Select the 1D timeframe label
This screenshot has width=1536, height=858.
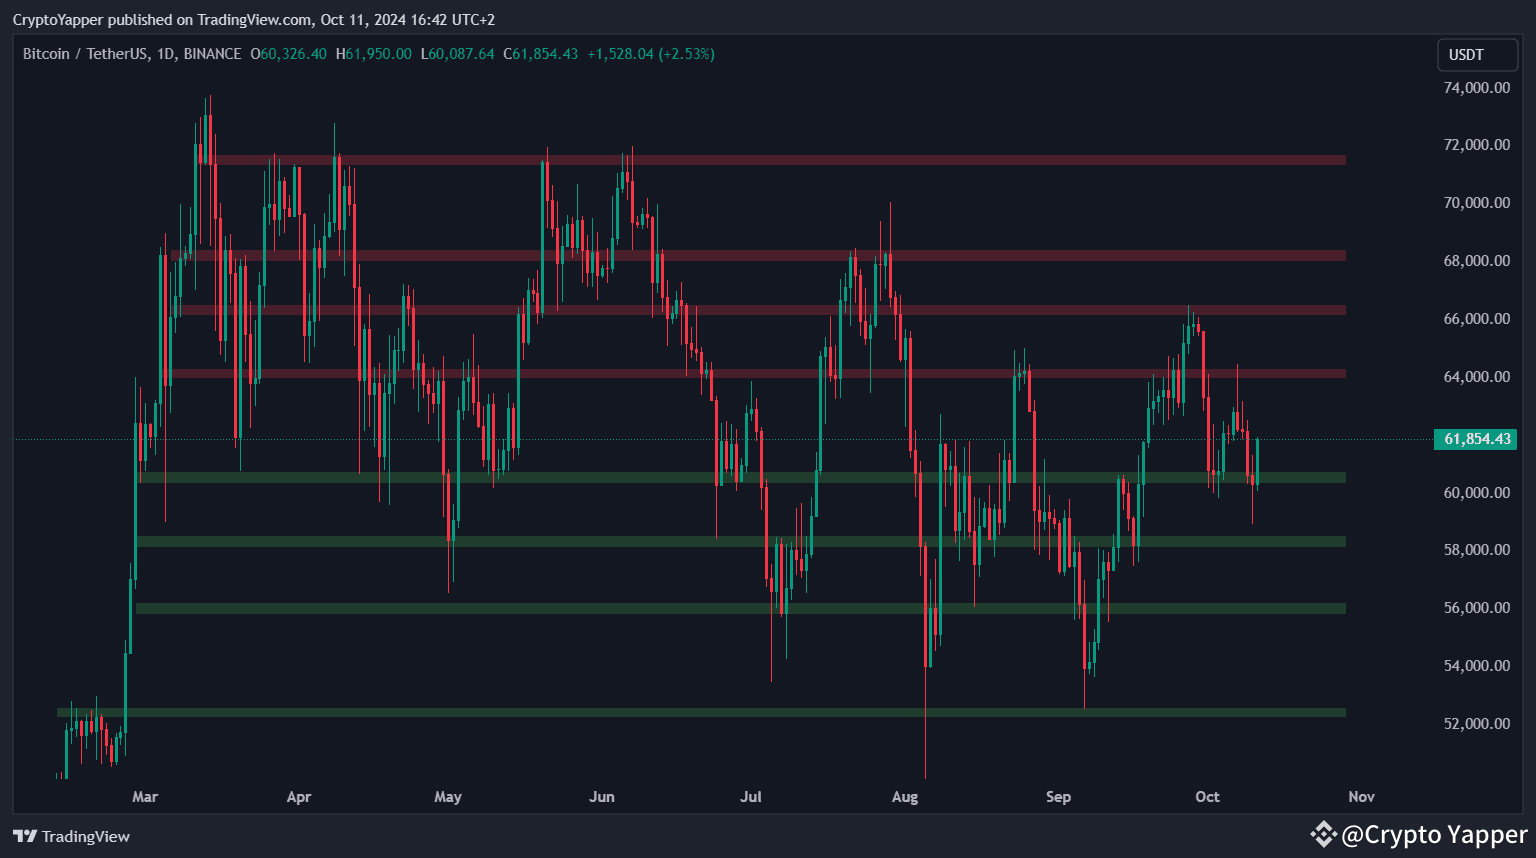(165, 54)
